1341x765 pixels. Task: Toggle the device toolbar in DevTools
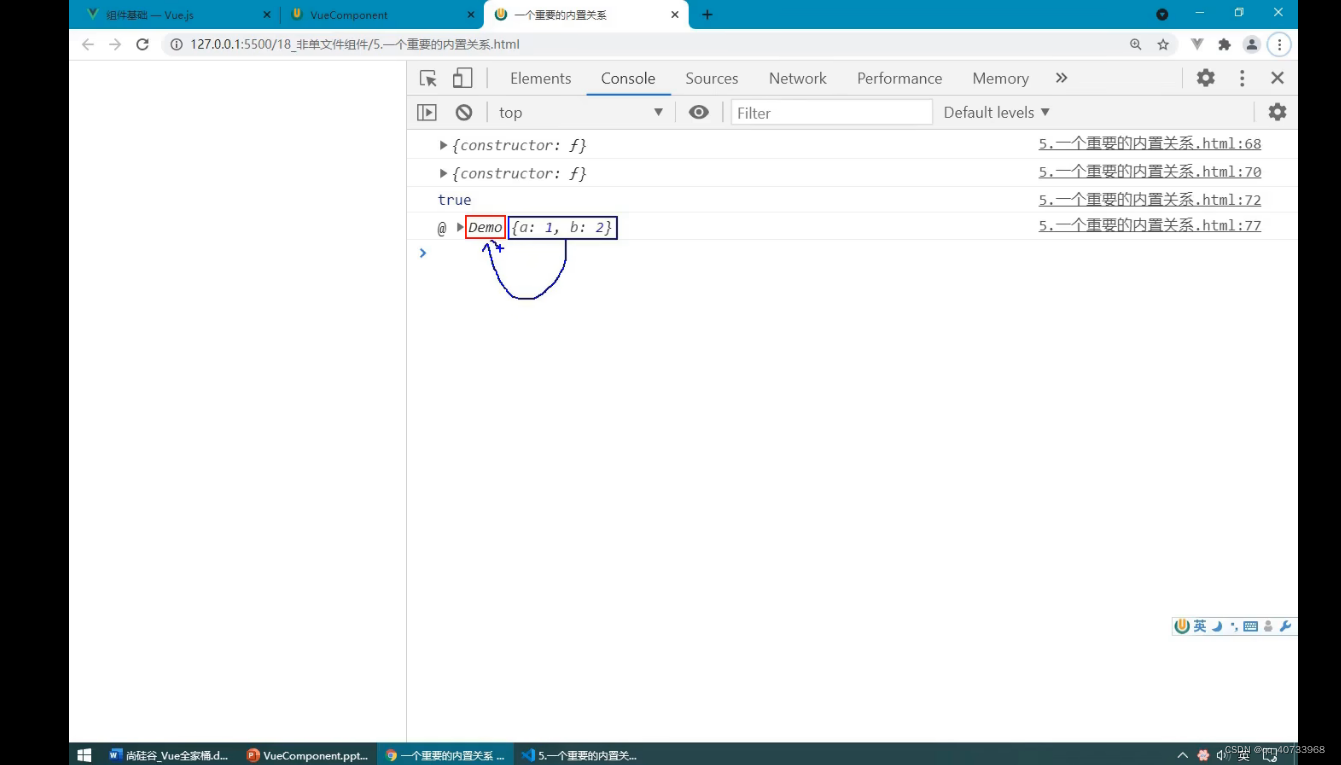462,78
